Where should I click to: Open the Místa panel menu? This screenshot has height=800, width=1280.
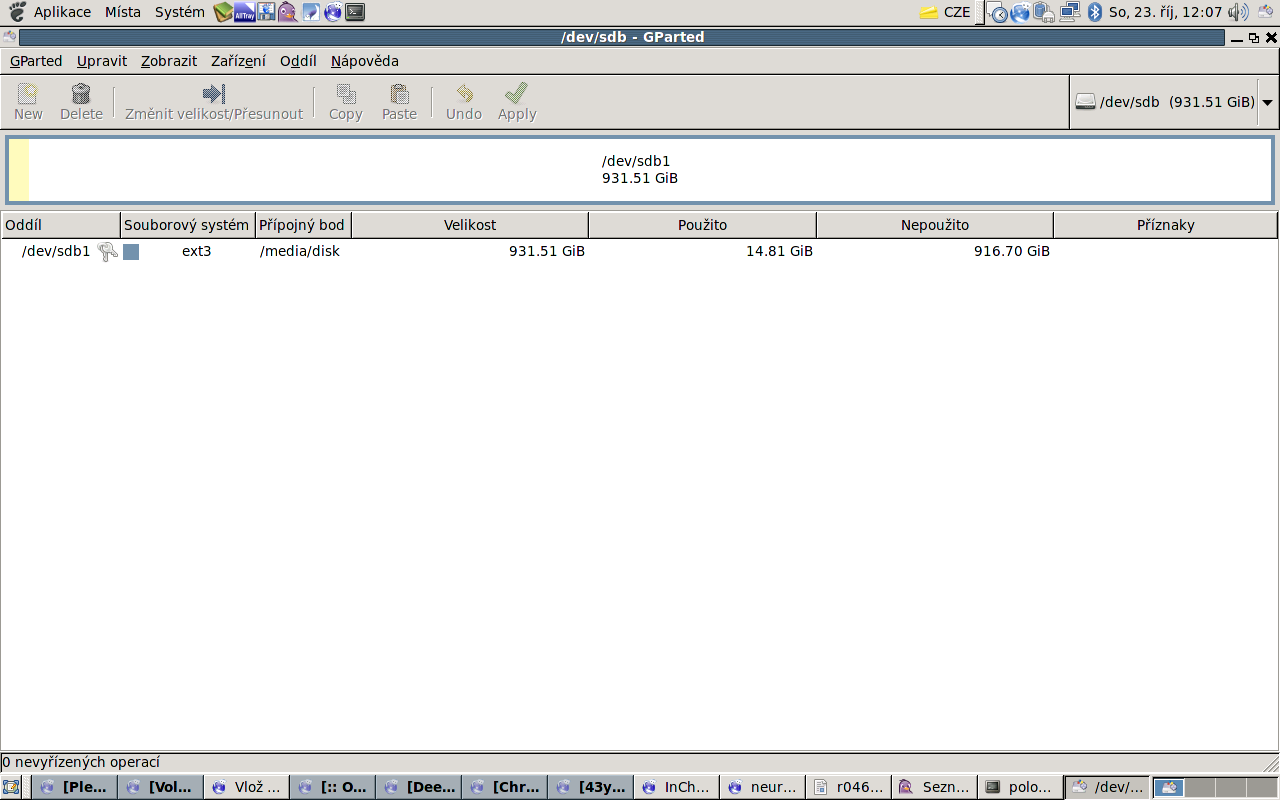point(123,12)
